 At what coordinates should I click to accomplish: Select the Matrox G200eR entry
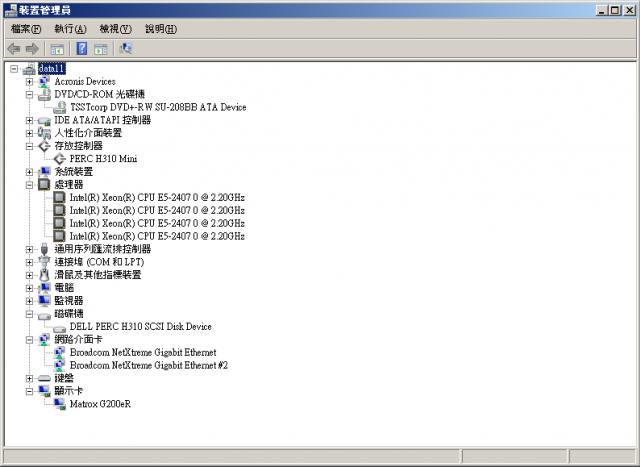pyautogui.click(x=100, y=404)
